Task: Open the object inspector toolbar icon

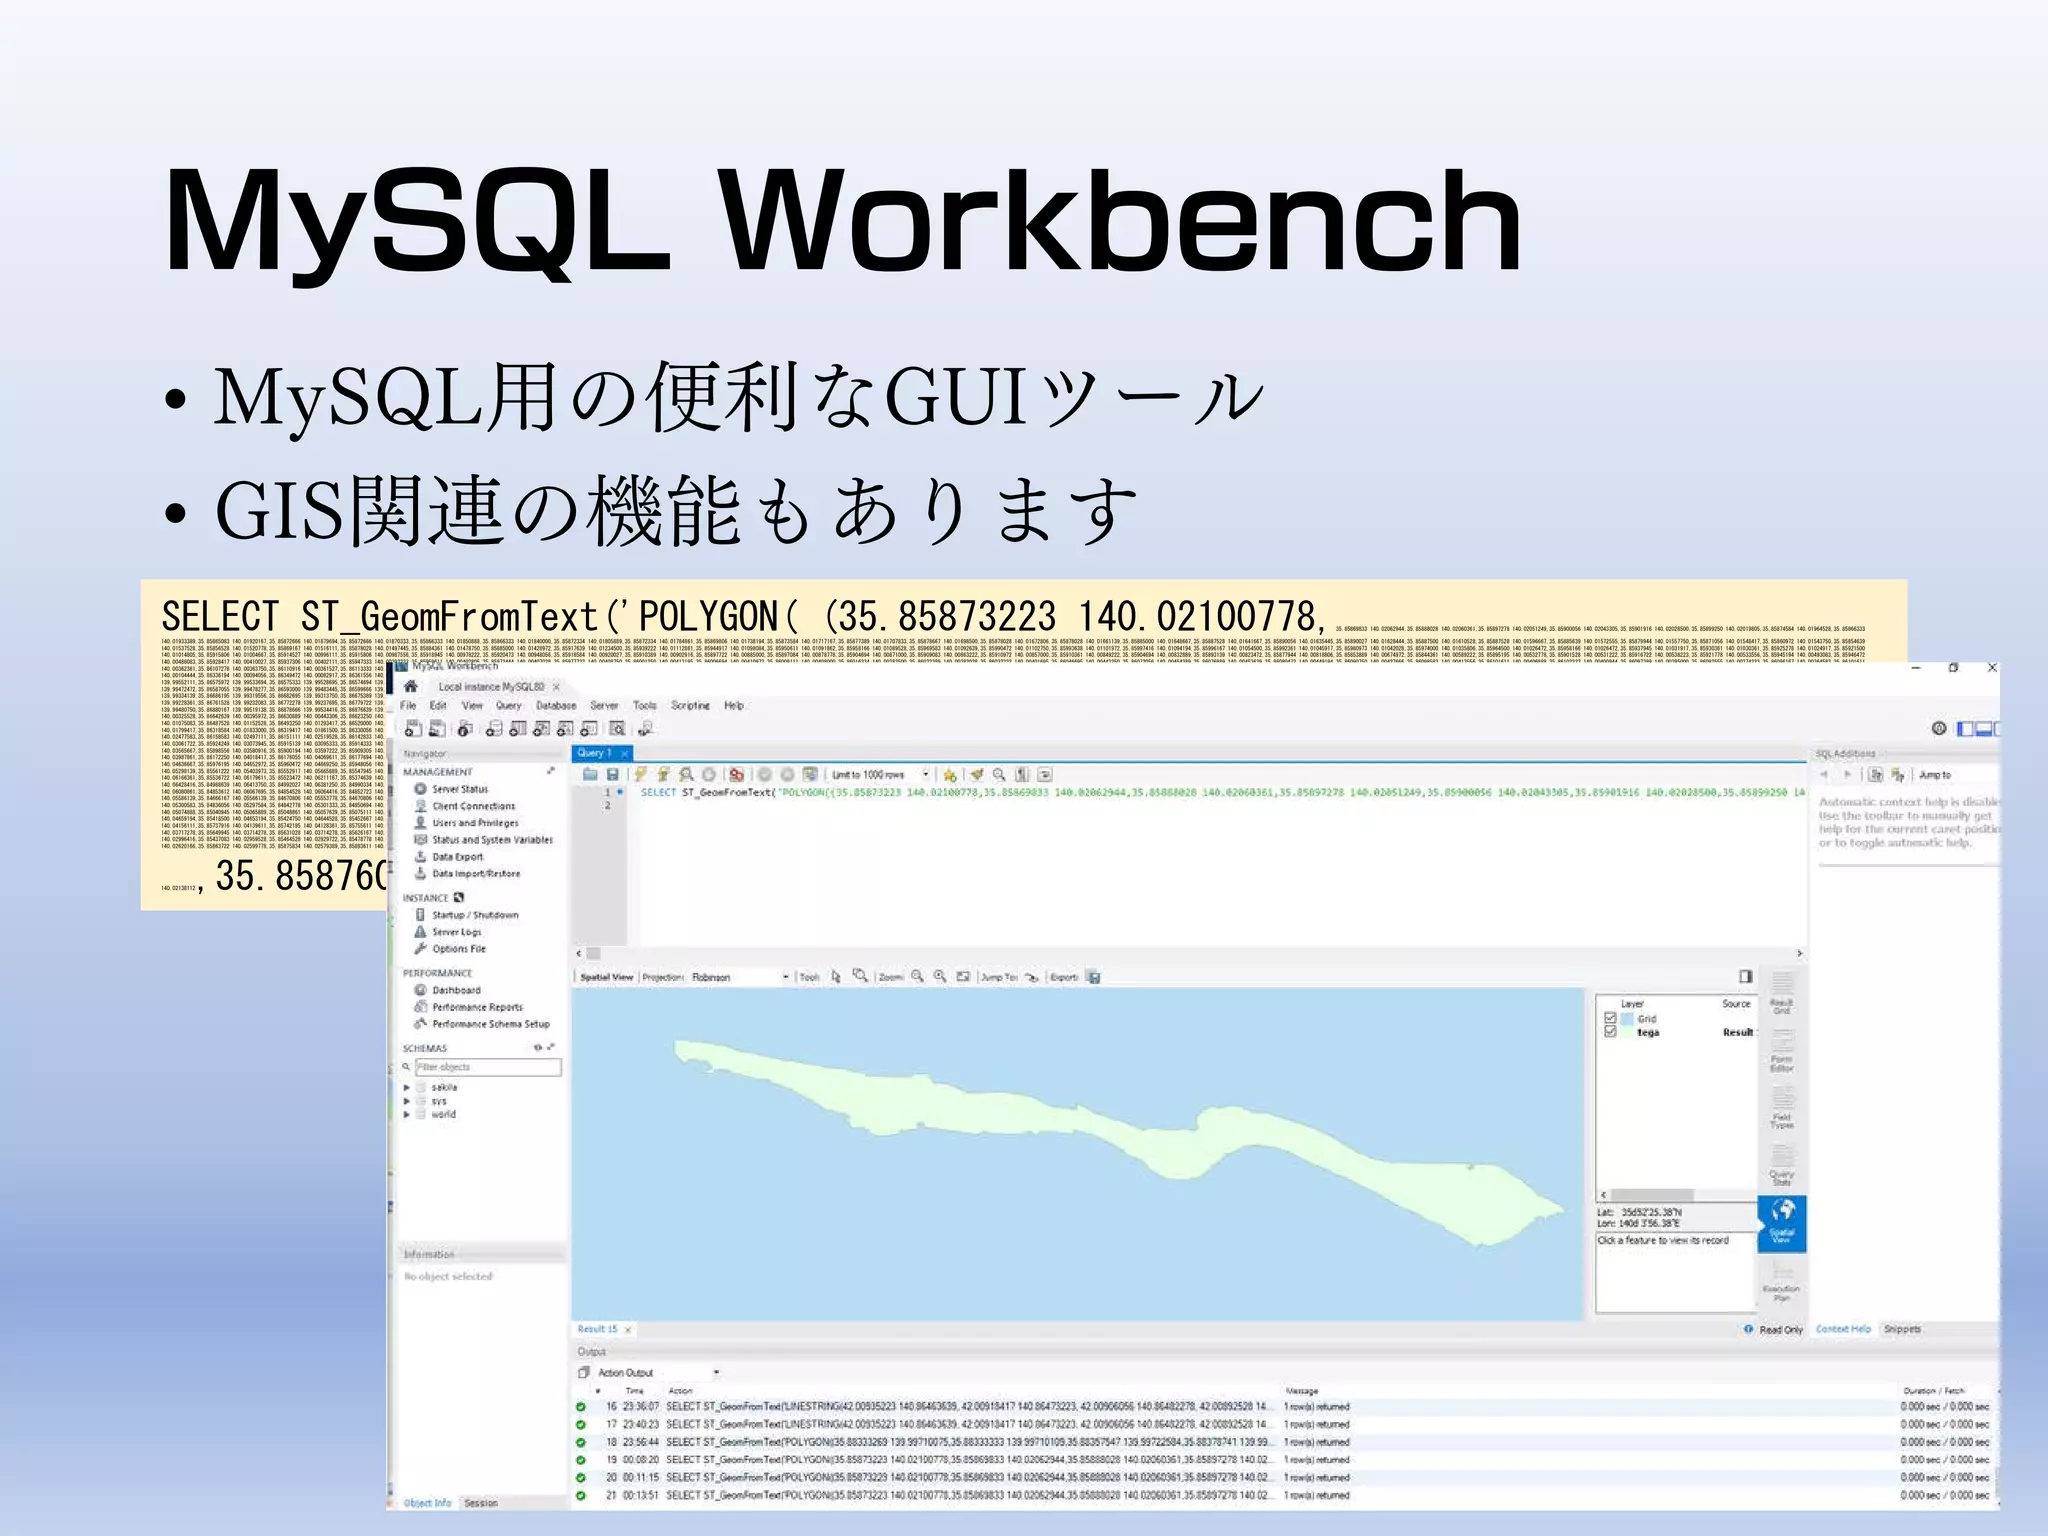Action: [x=465, y=729]
